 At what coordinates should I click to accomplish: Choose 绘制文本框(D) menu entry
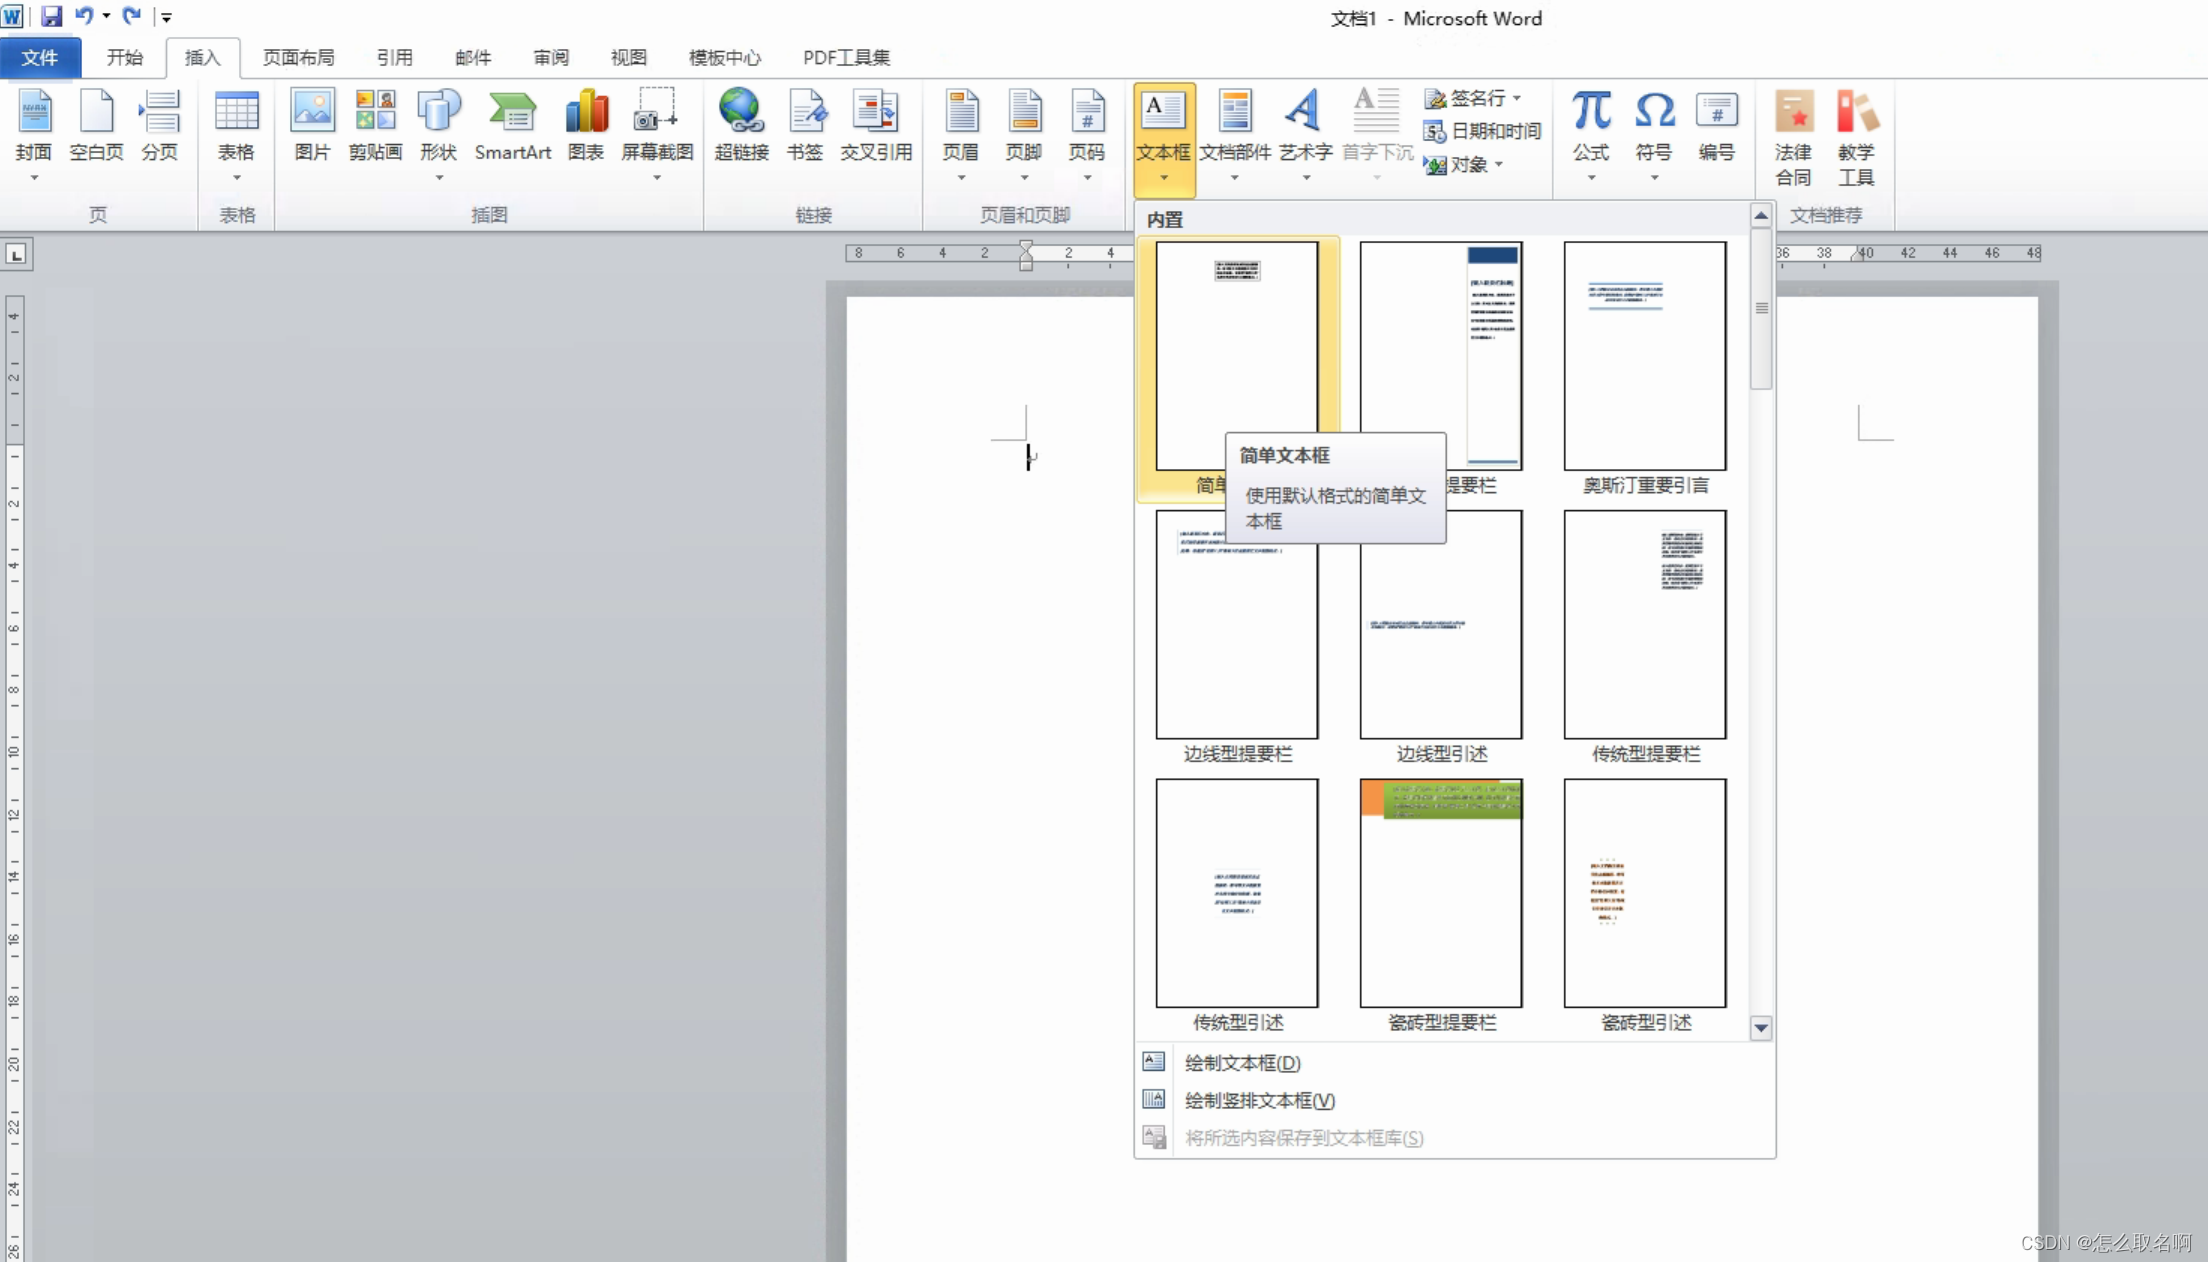pyautogui.click(x=1242, y=1063)
